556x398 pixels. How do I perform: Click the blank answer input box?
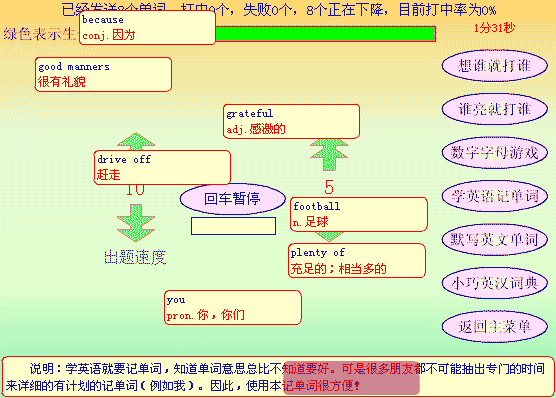[x=233, y=226]
